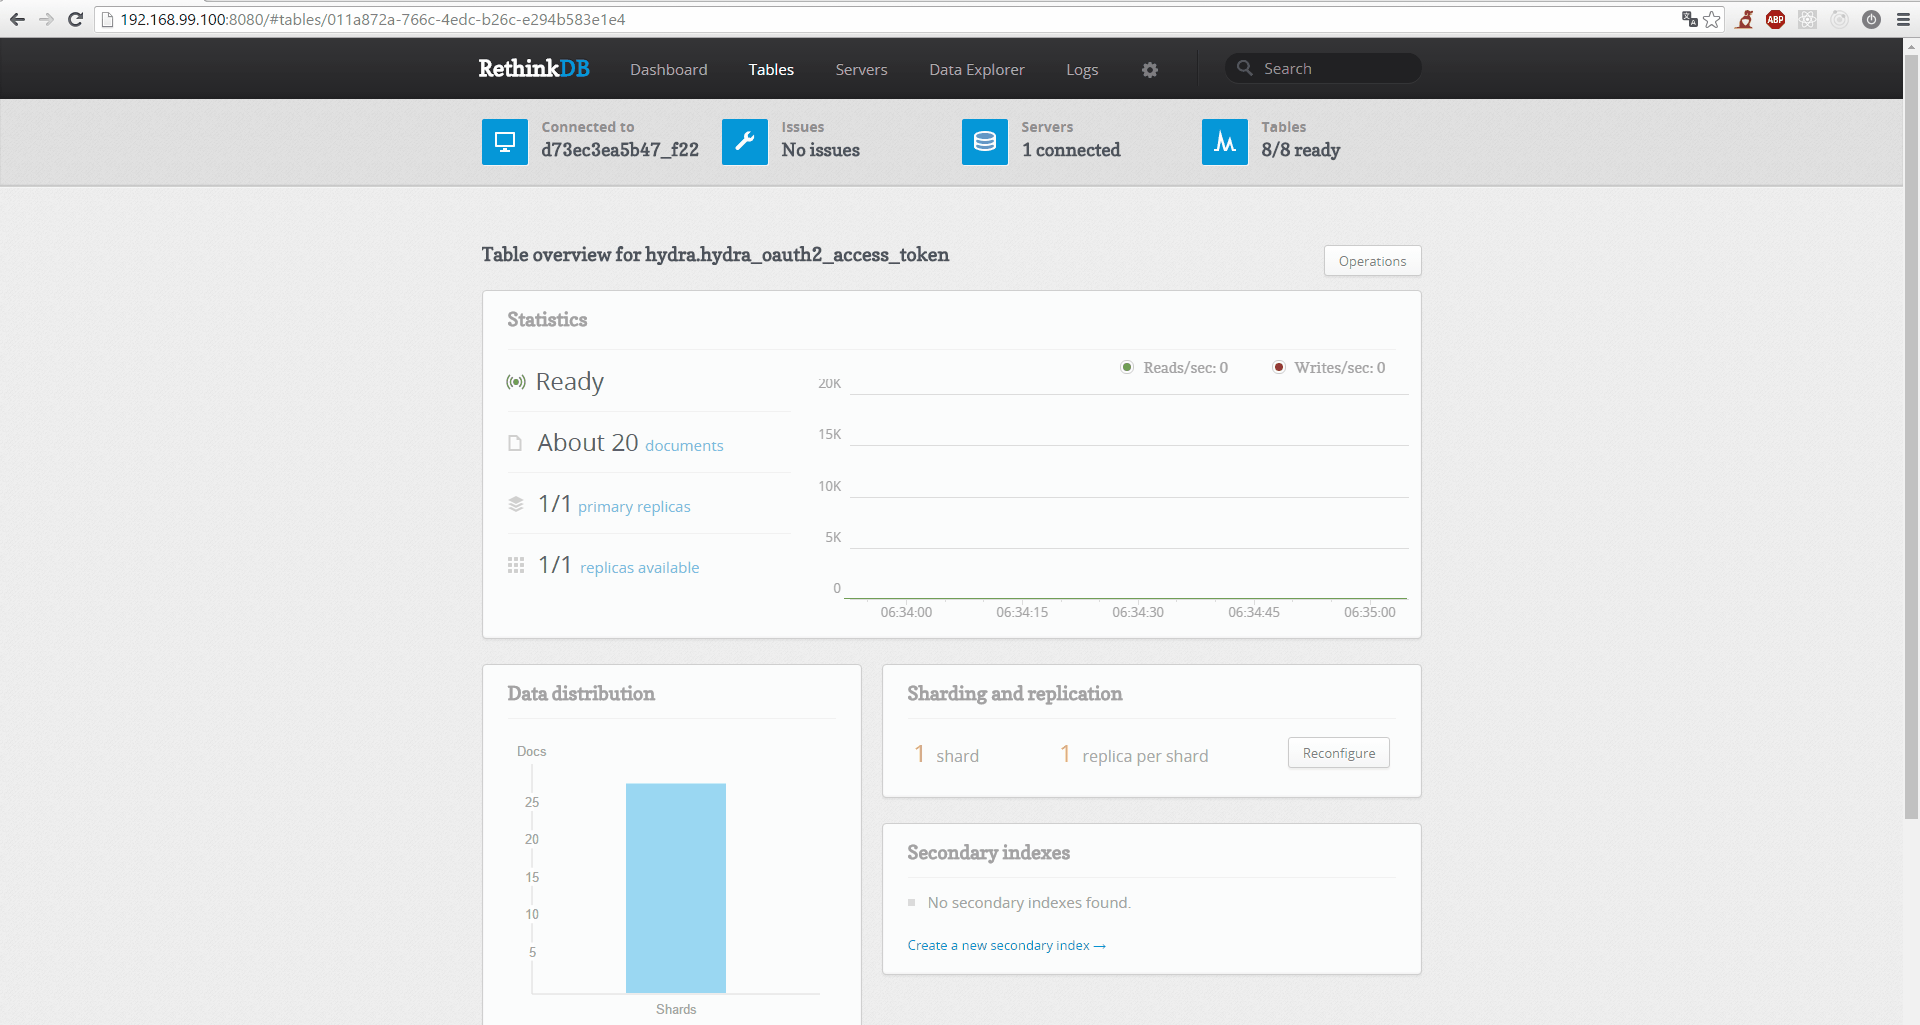The image size is (1920, 1025).
Task: Click the replicas available grid icon
Action: [516, 565]
